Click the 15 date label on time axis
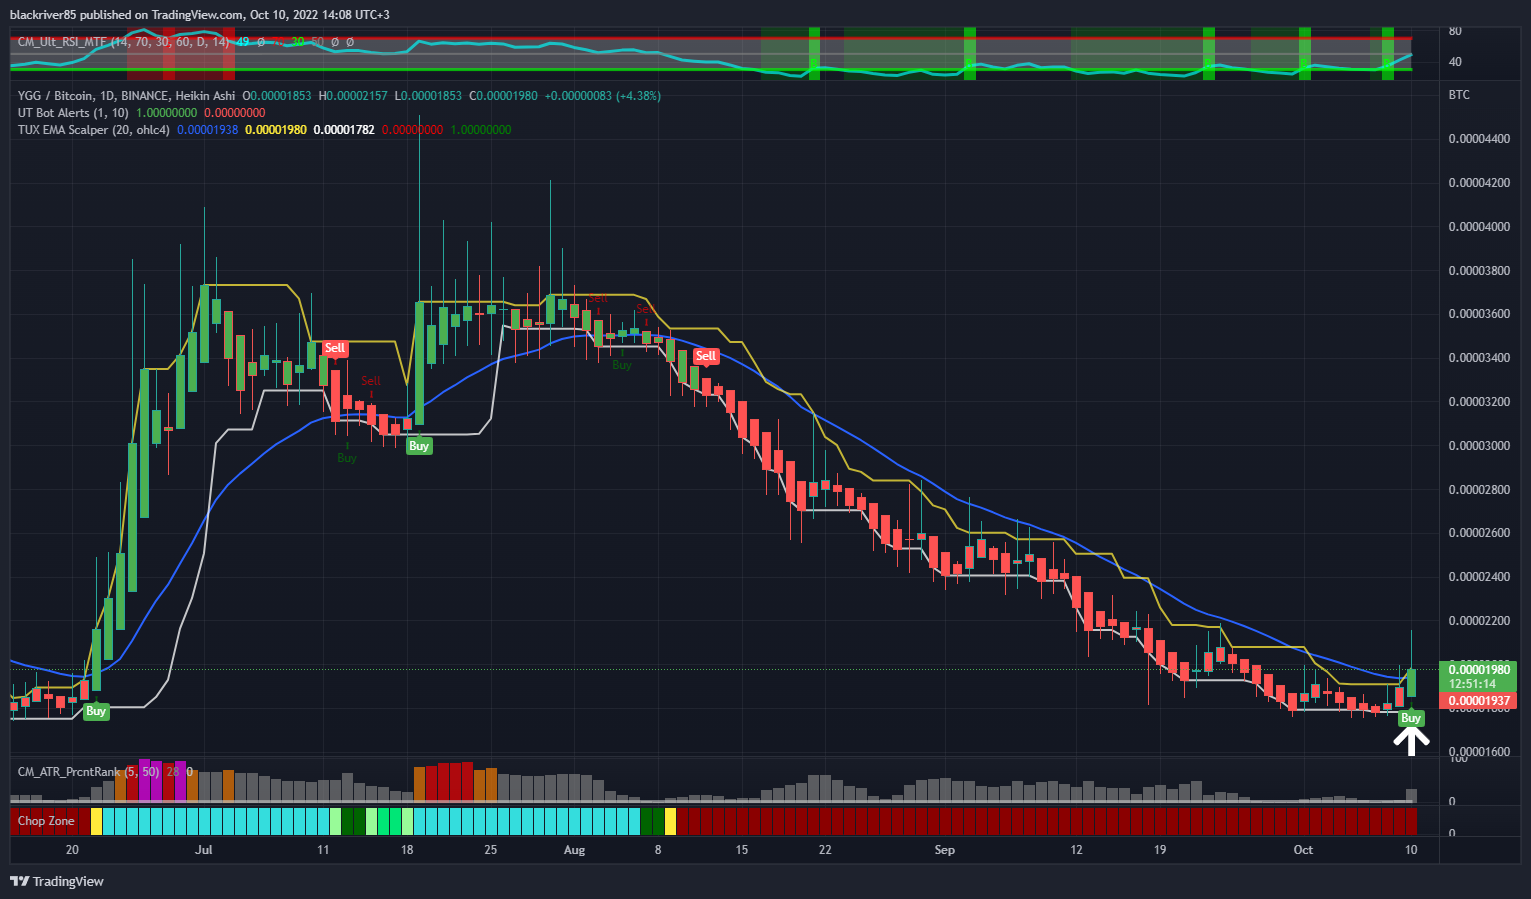This screenshot has width=1531, height=899. tap(741, 850)
